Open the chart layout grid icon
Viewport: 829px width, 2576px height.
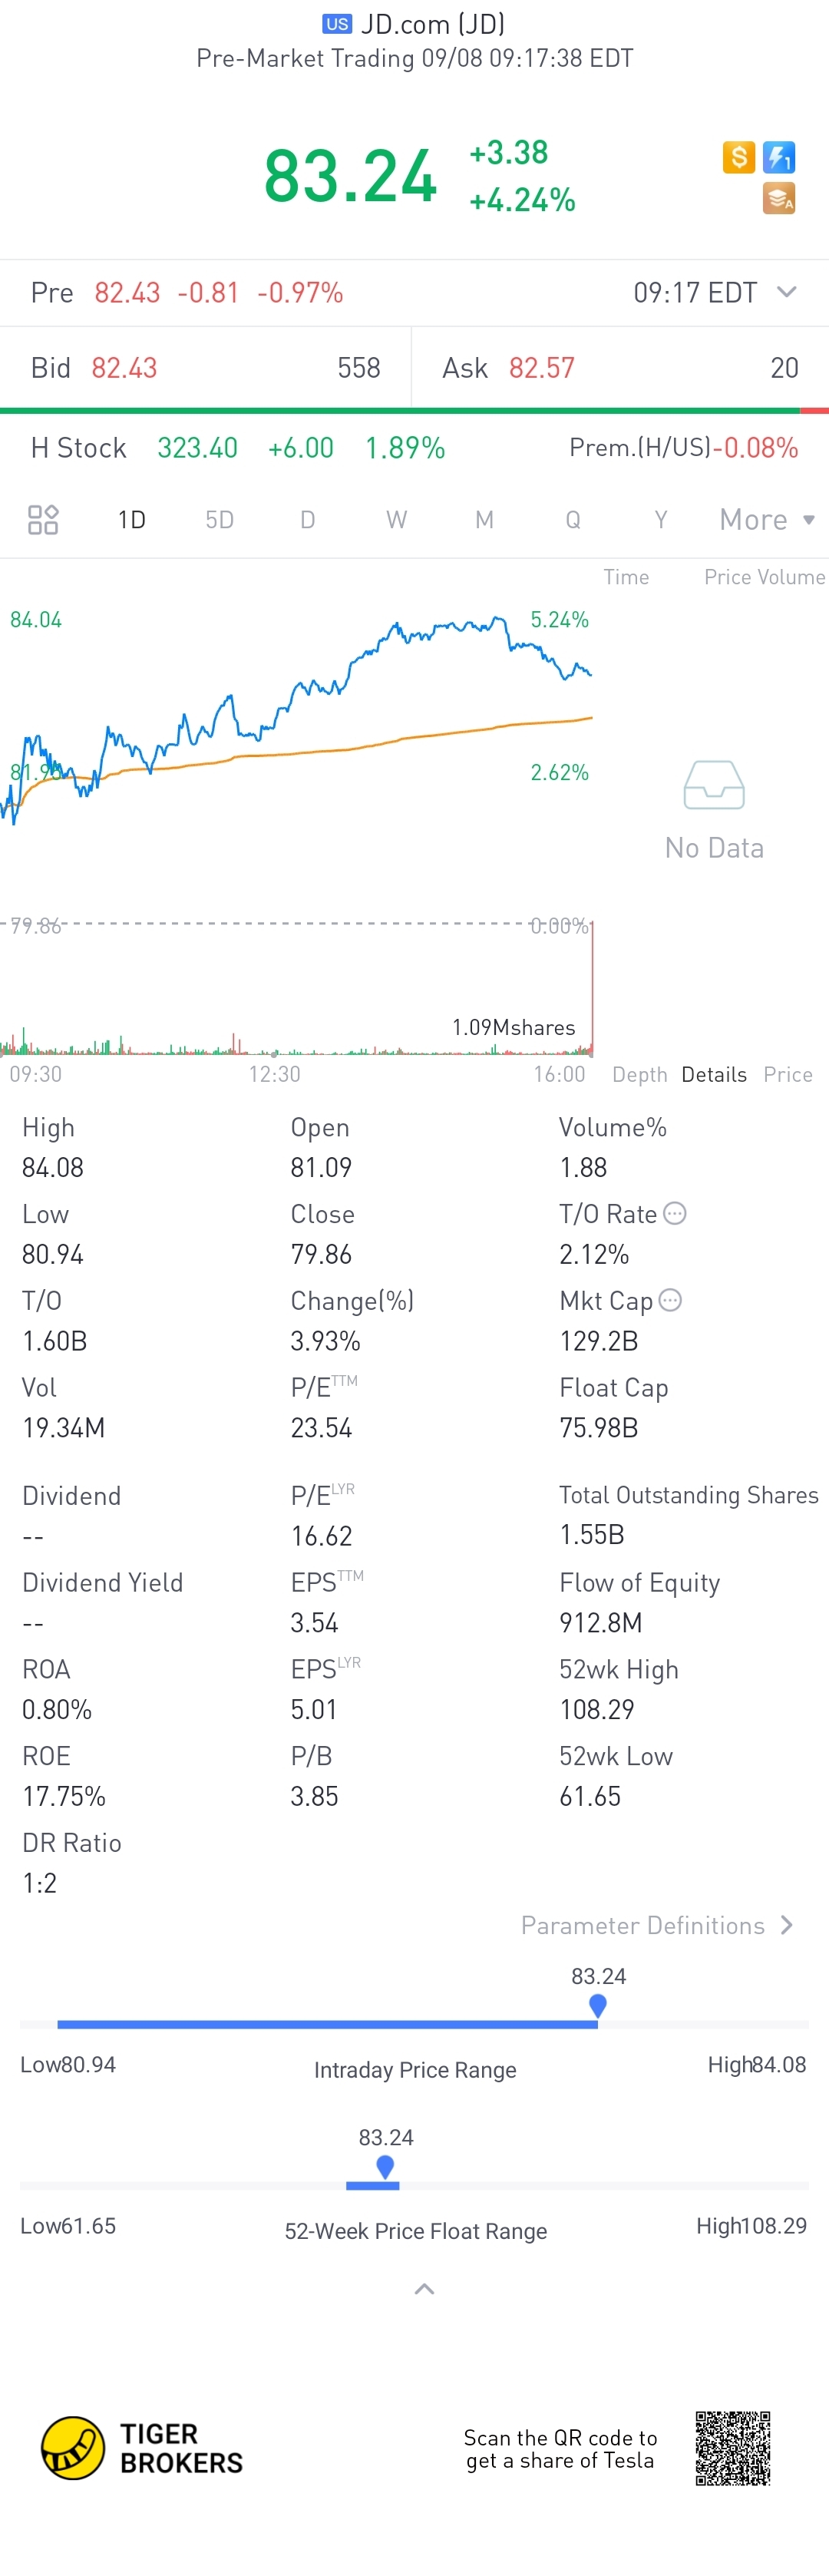pos(43,520)
